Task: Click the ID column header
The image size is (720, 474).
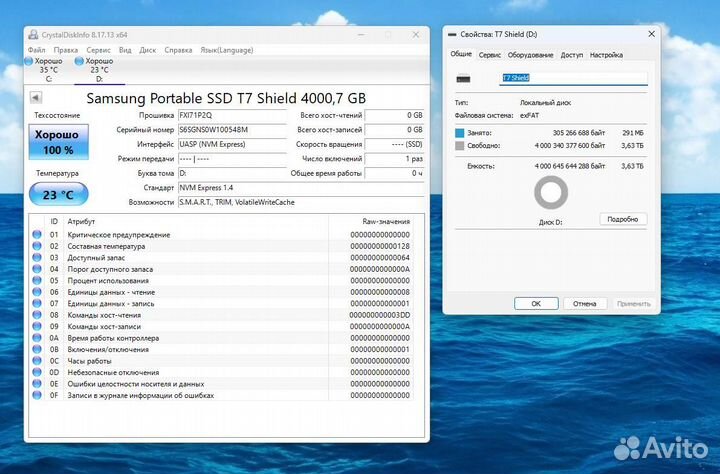Action: tap(54, 221)
